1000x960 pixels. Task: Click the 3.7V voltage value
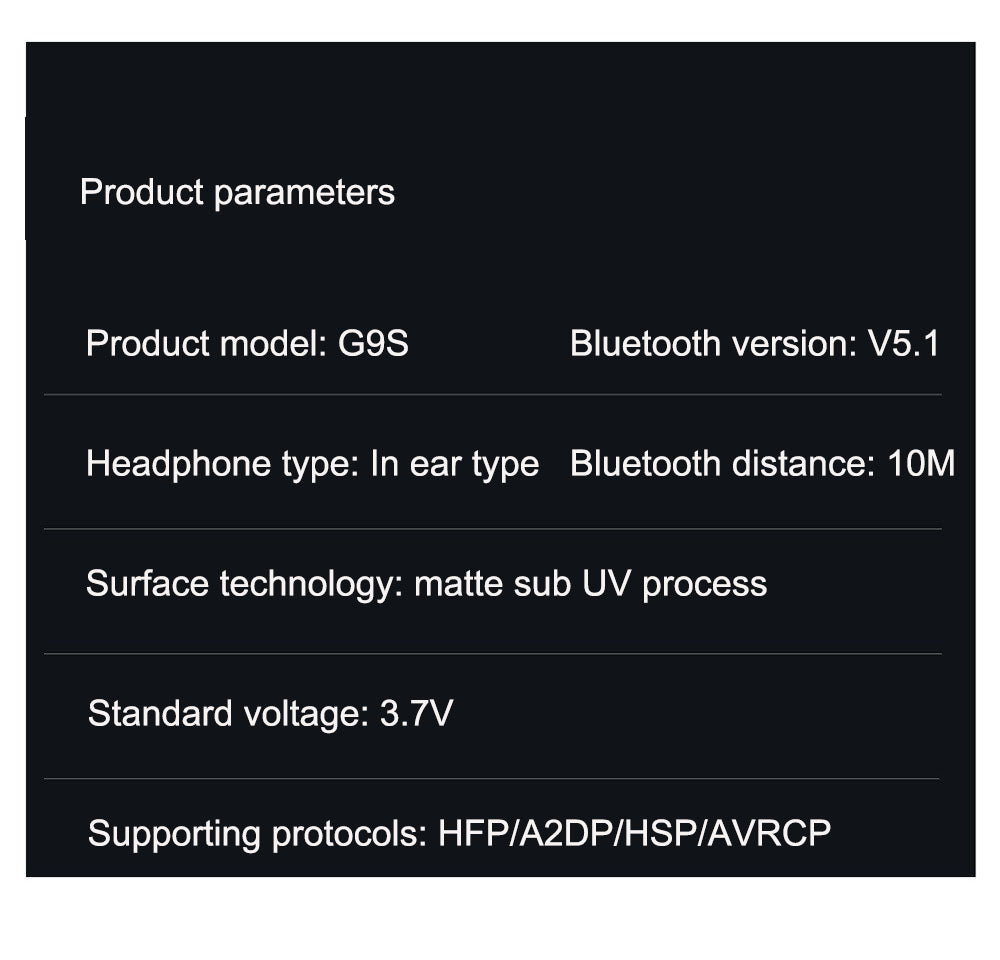tap(416, 714)
